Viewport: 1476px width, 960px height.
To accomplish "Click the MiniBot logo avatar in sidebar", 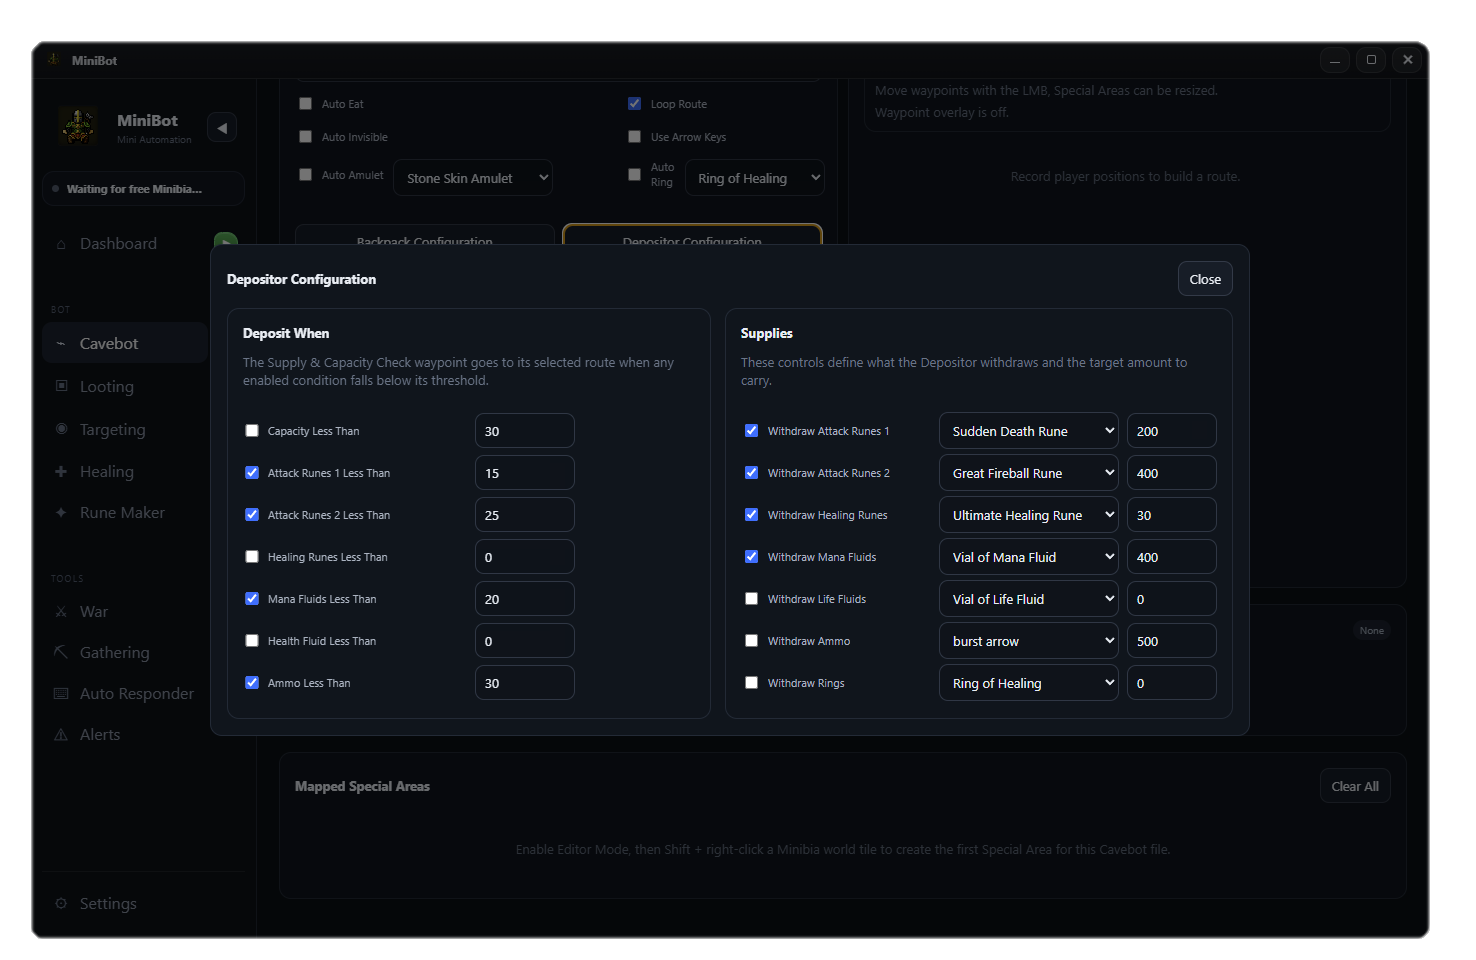I will 78,126.
